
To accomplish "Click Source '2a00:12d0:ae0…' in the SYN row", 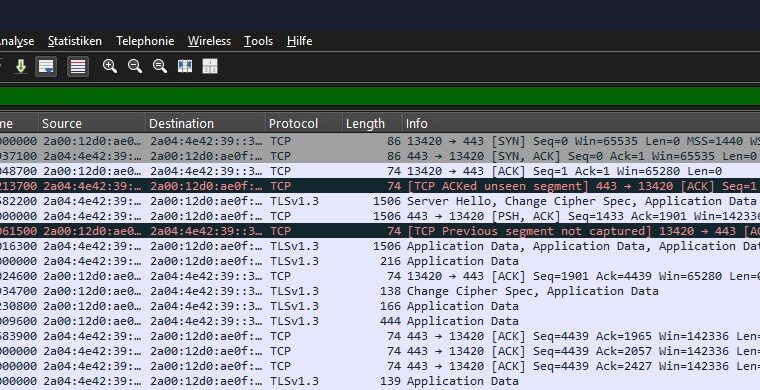I will (x=93, y=141).
